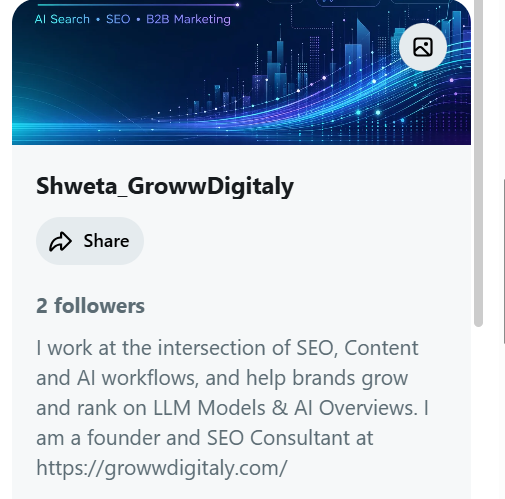Screen dimensions: 505x499
Task: Click the "B2B Marketing" text in banner
Action: 188,19
